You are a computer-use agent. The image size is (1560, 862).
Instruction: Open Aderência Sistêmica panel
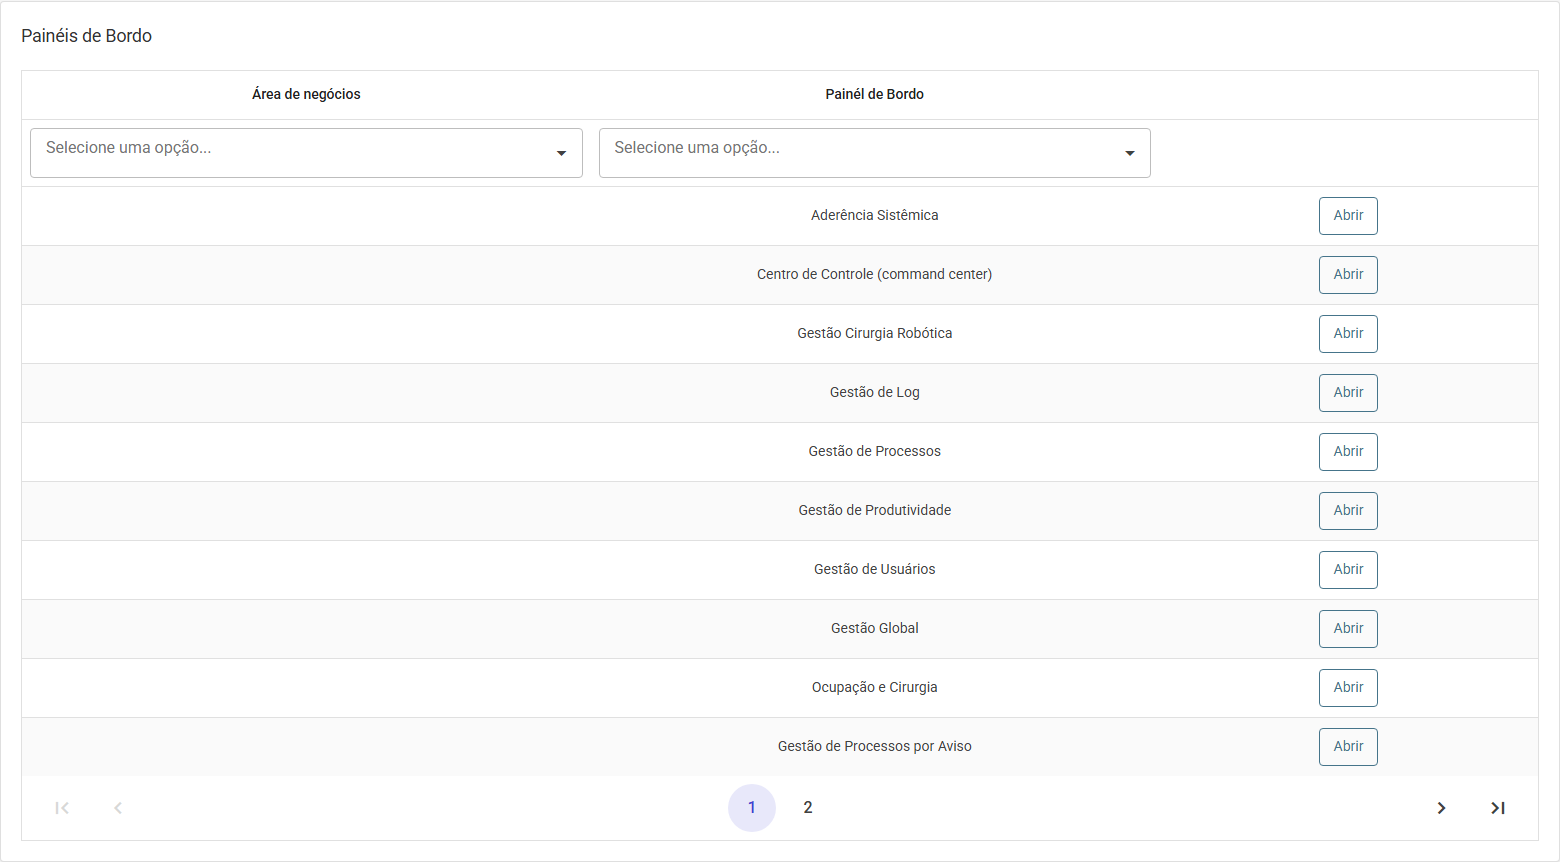click(x=1348, y=216)
